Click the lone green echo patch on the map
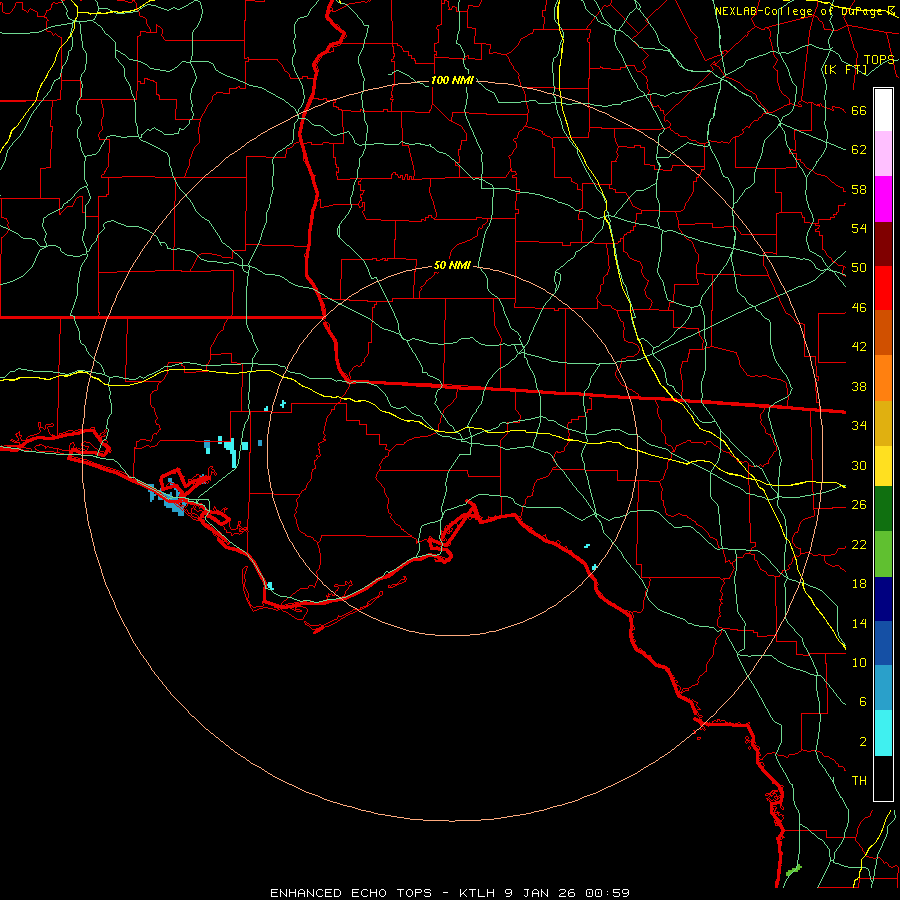Image resolution: width=900 pixels, height=900 pixels. click(x=793, y=870)
